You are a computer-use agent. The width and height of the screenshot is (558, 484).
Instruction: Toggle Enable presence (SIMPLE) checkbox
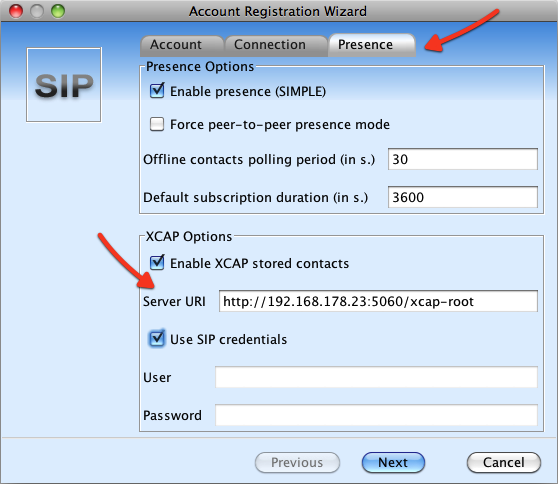[157, 91]
